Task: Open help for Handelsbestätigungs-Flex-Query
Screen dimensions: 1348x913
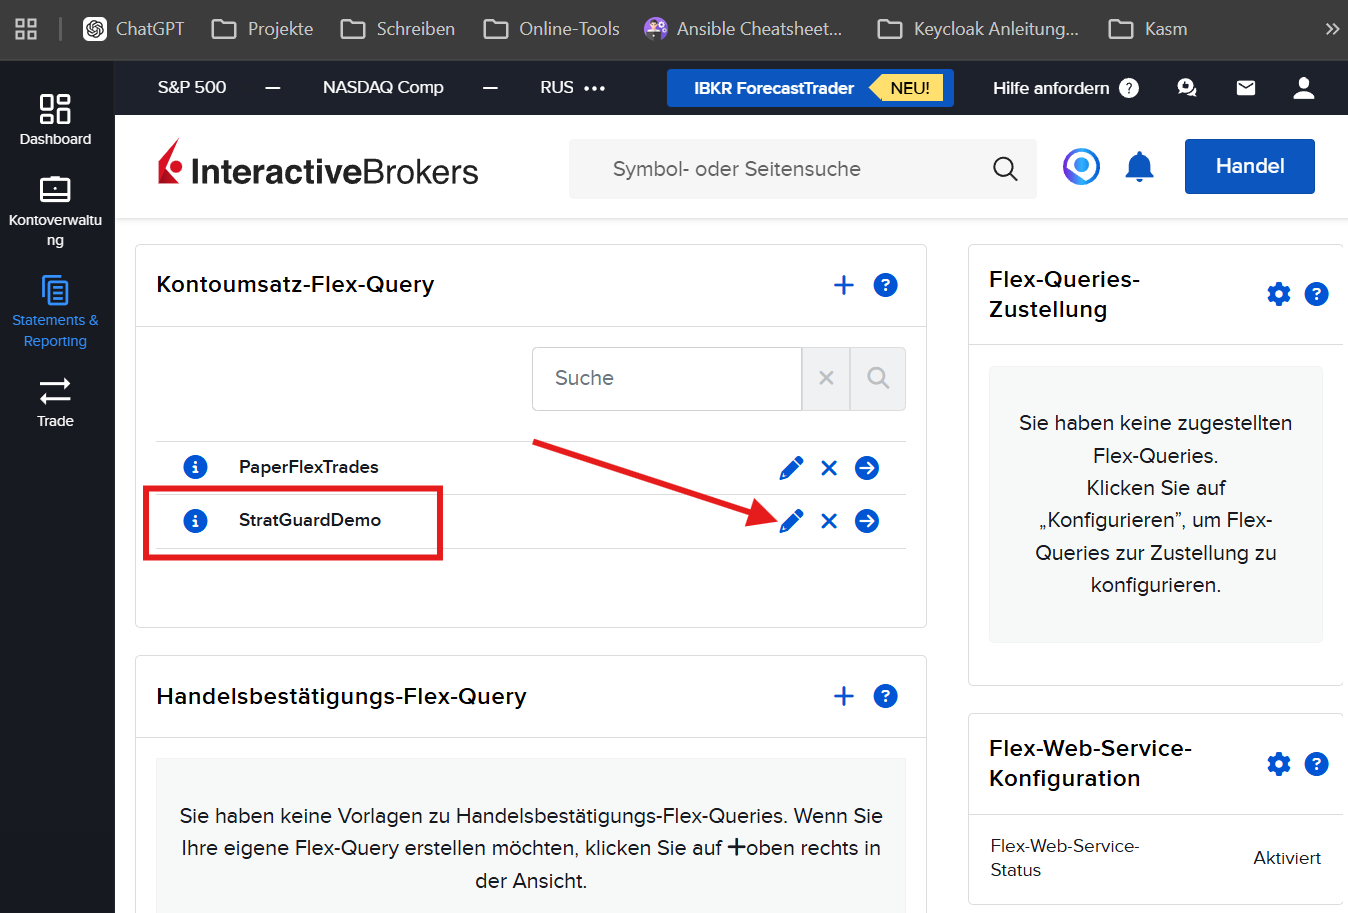Action: [x=885, y=696]
